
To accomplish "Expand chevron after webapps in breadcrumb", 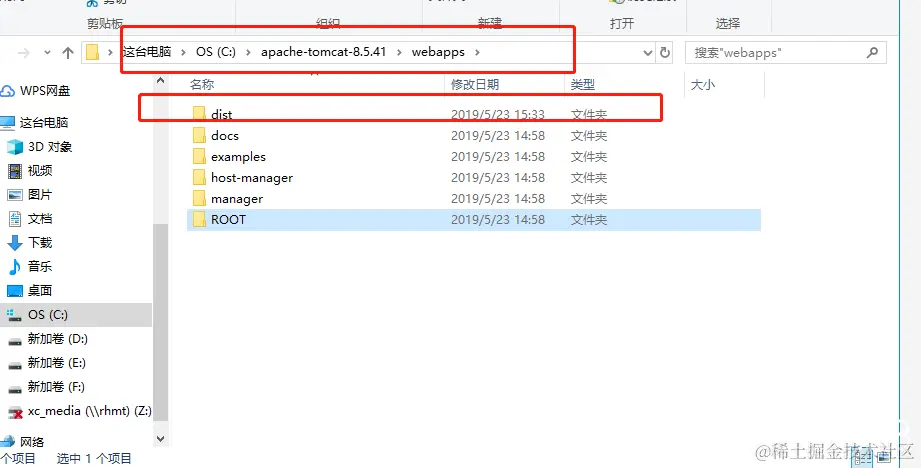I will tap(477, 52).
